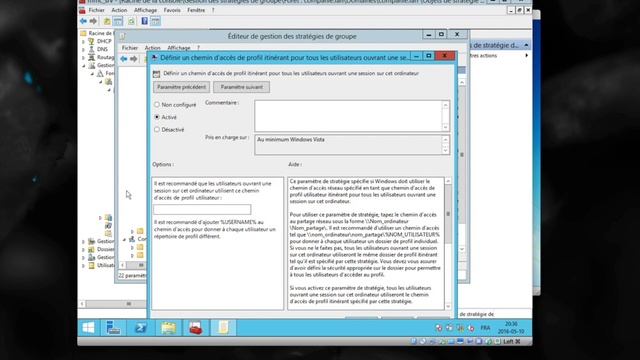Click the active document icon on taskbar
640x360 pixels.
pyautogui.click(x=223, y=327)
